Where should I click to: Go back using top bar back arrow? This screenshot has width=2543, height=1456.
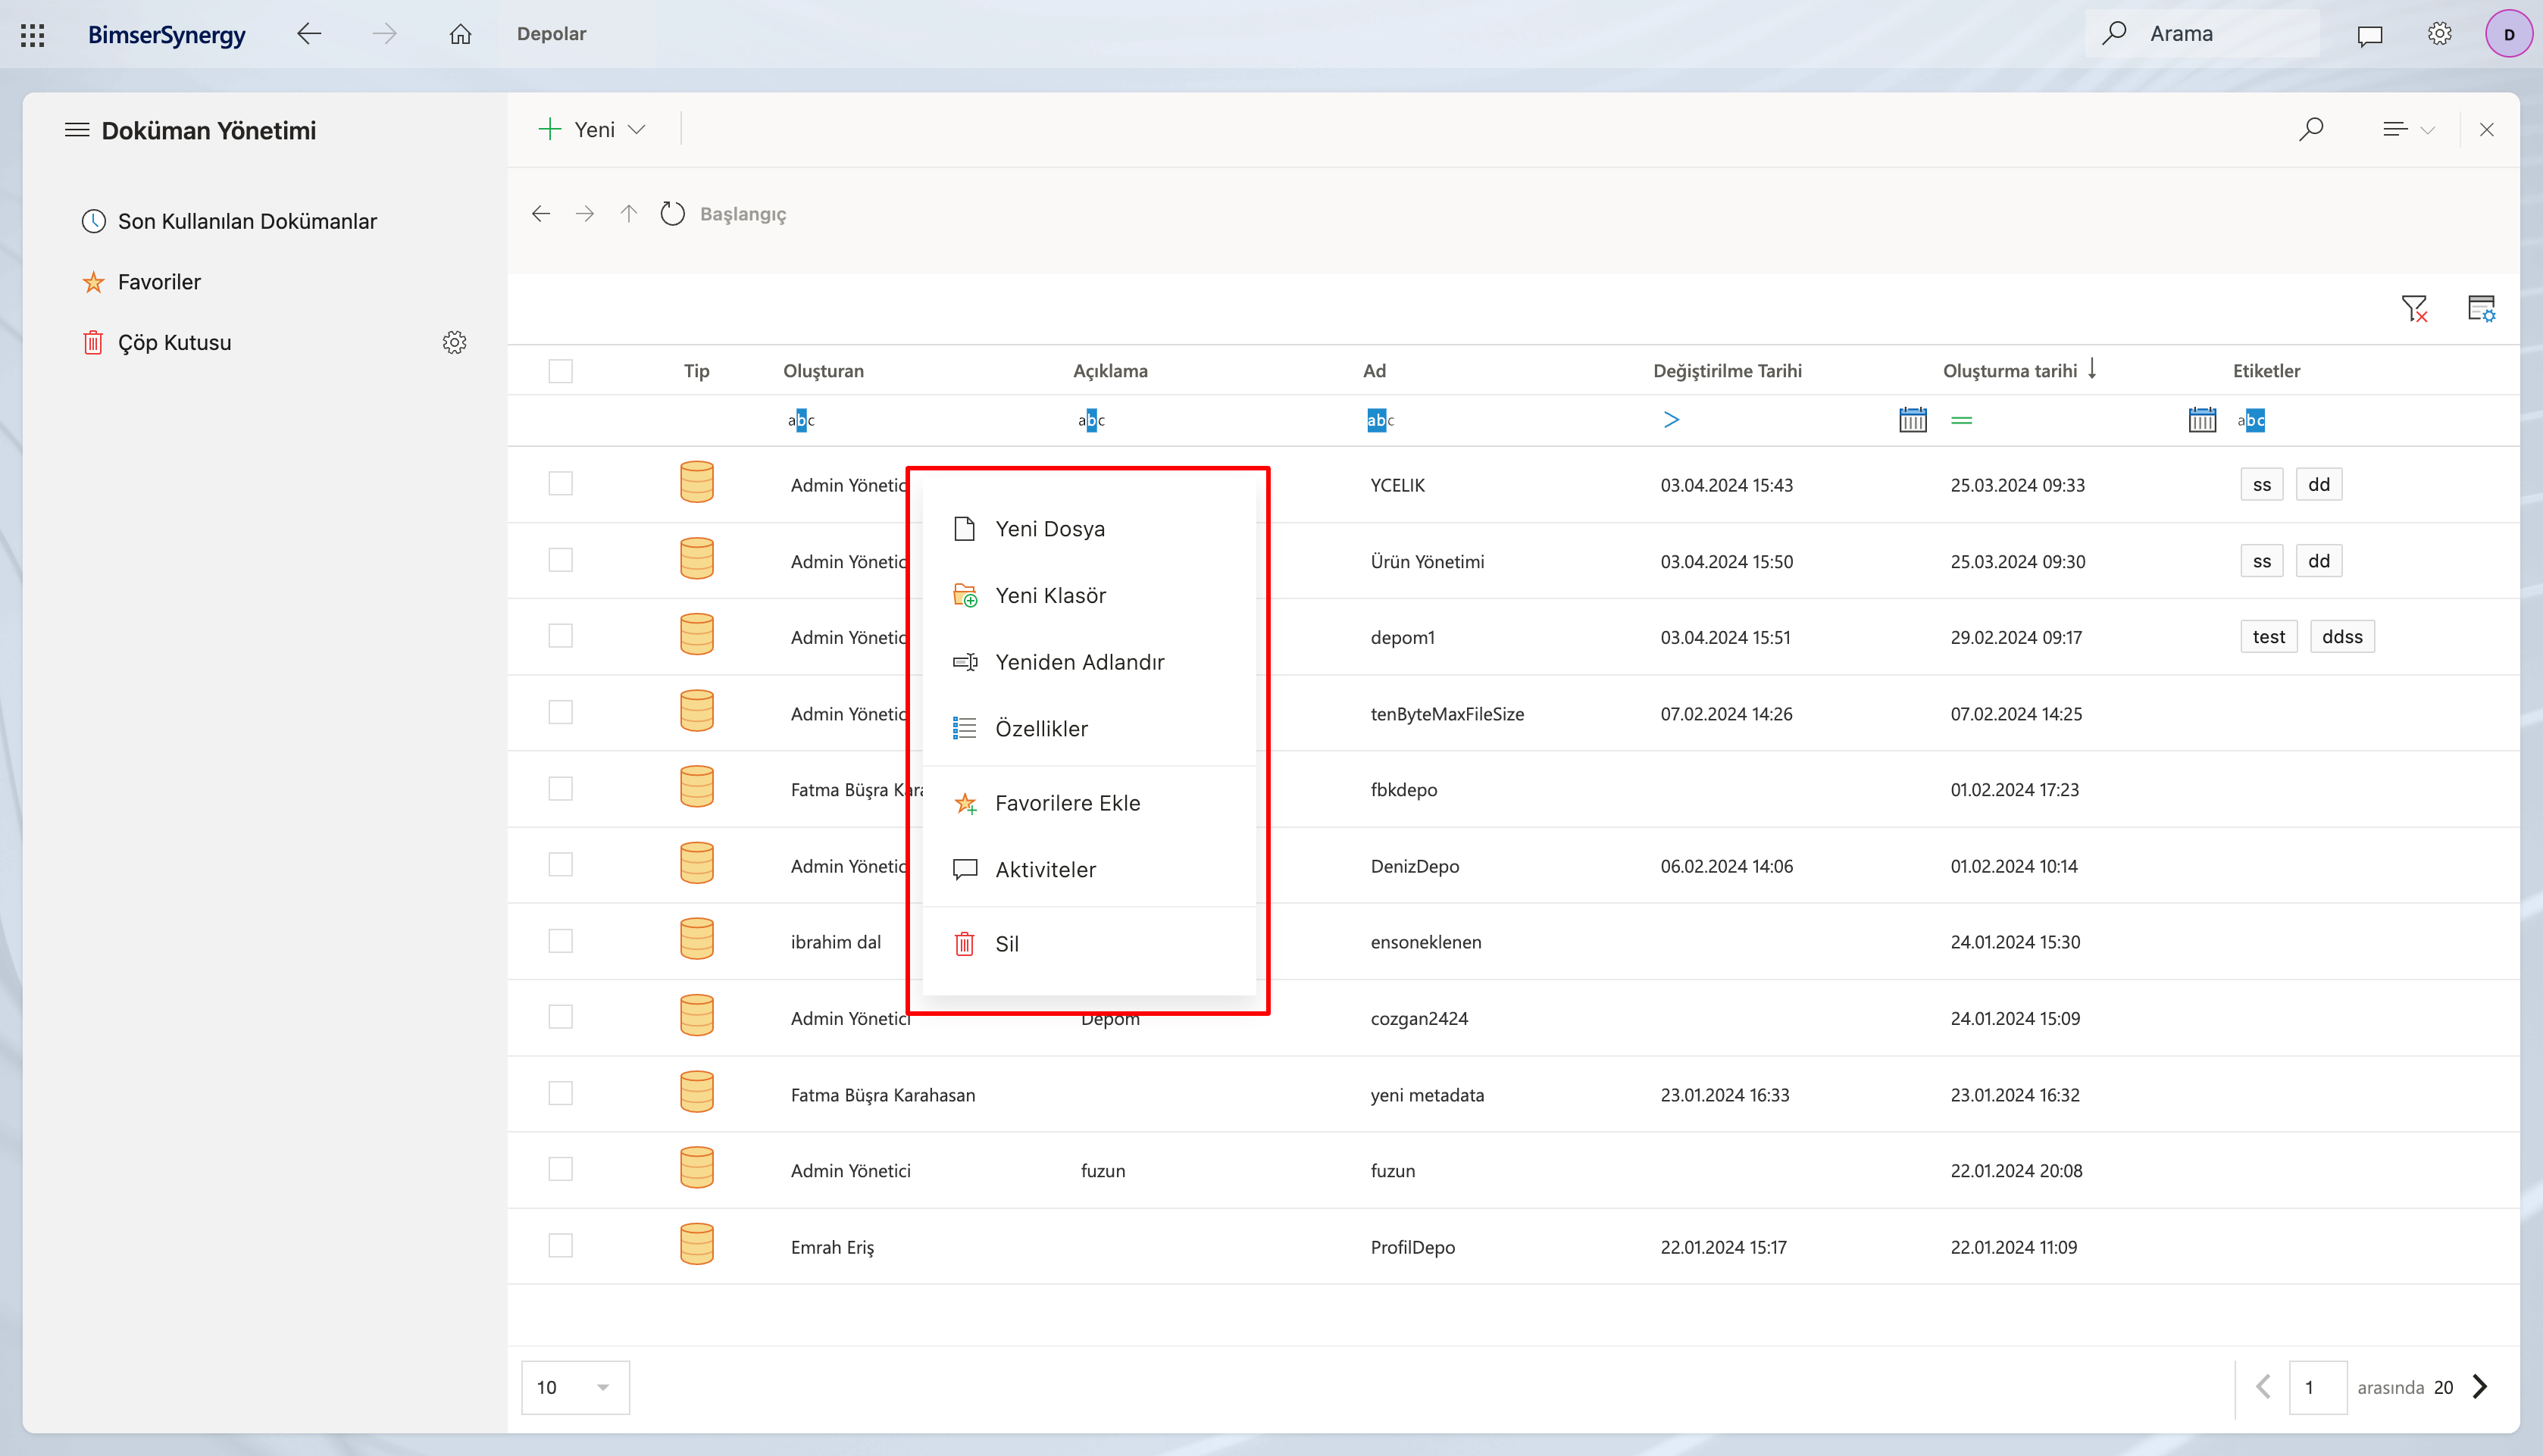pyautogui.click(x=309, y=34)
